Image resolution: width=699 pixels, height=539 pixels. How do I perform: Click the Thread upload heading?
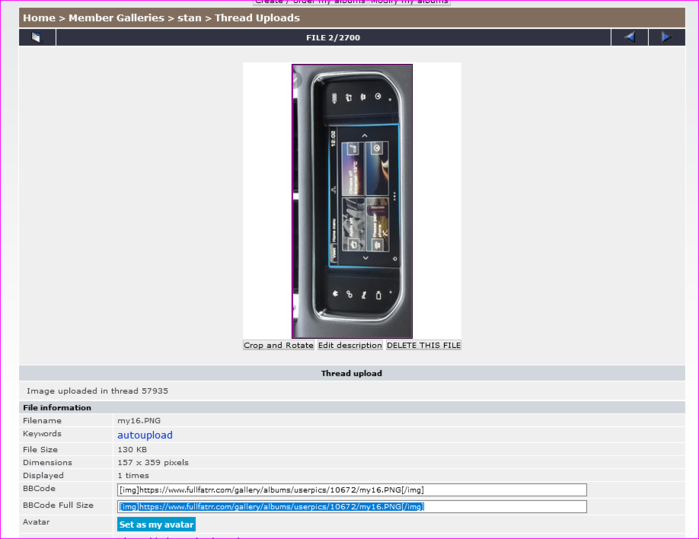(351, 373)
